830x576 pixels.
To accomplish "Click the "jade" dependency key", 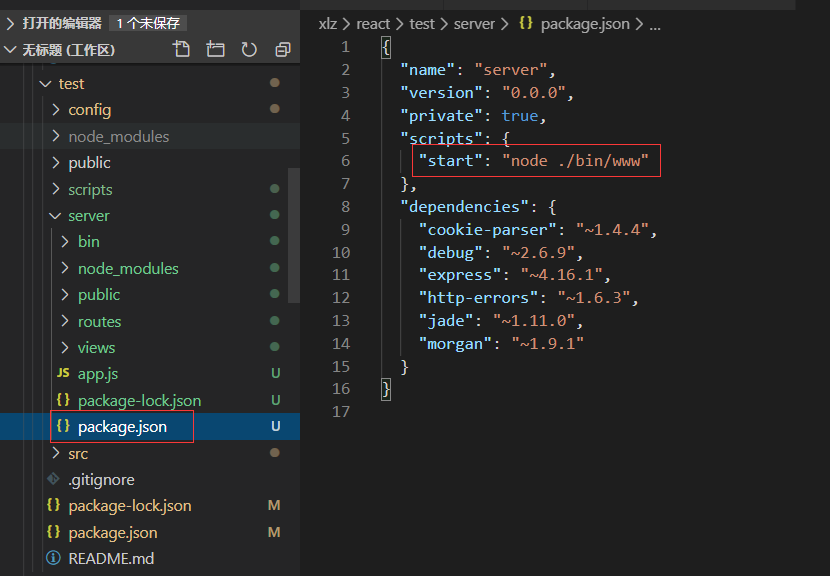I will point(446,321).
